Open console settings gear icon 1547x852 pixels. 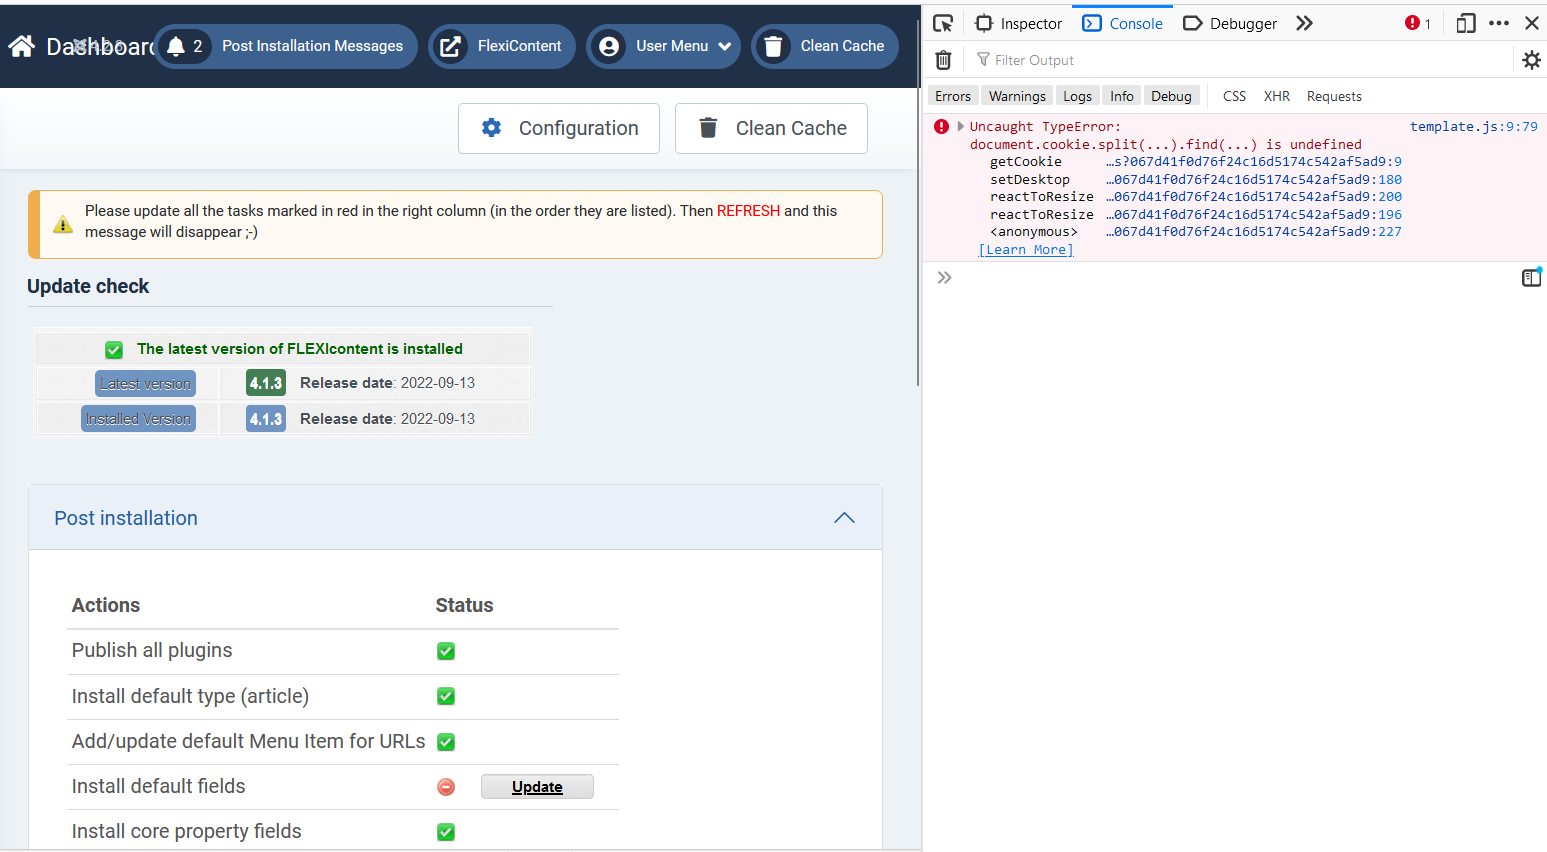(1531, 60)
